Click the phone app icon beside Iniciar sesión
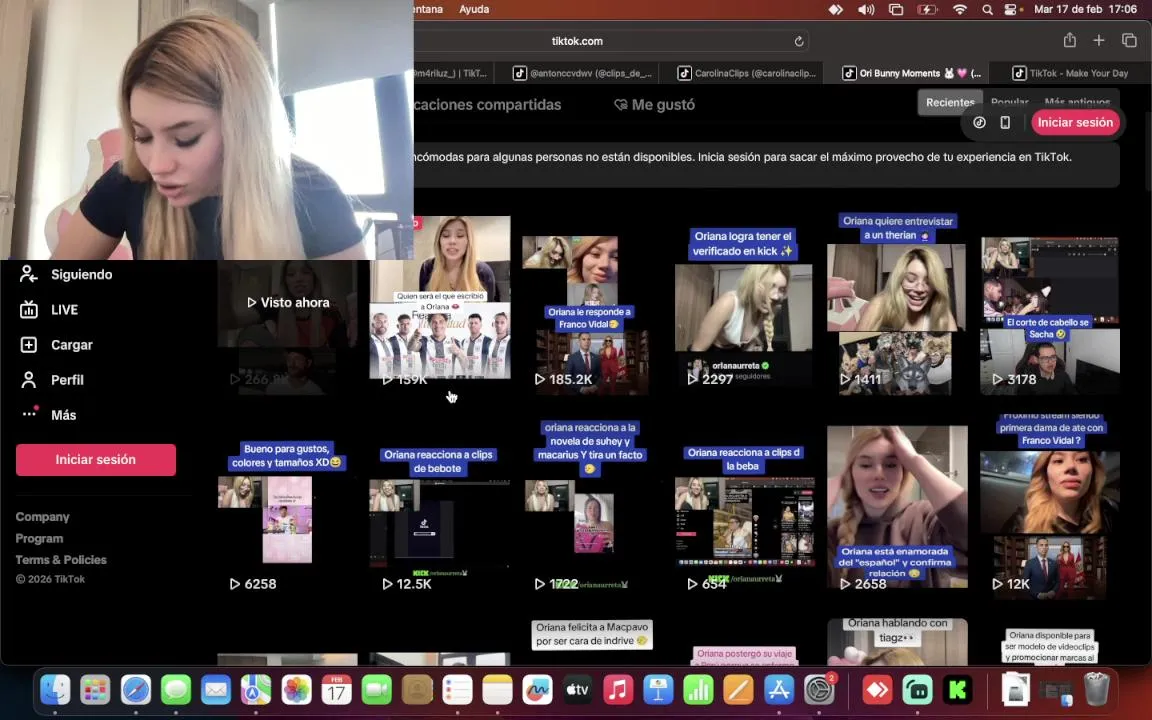Image resolution: width=1152 pixels, height=720 pixels. [x=1005, y=123]
